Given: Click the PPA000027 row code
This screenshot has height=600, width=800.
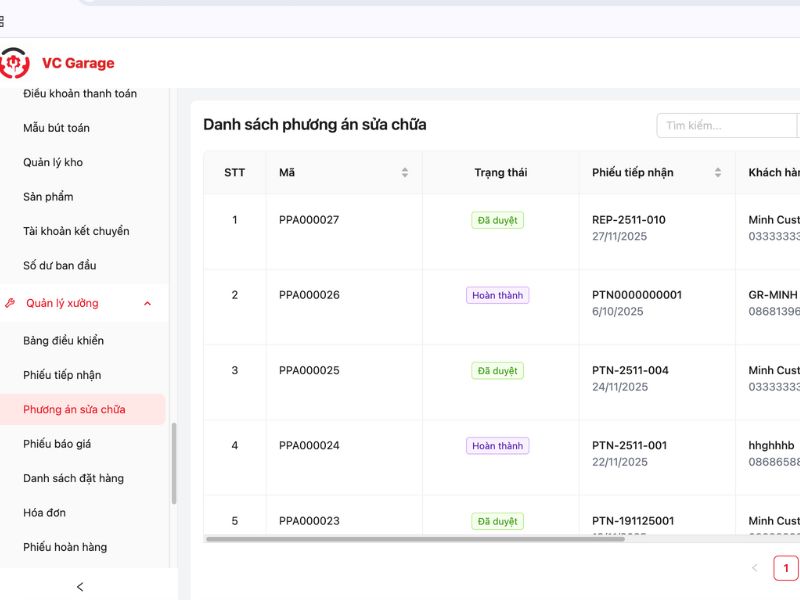Looking at the screenshot, I should [309, 220].
